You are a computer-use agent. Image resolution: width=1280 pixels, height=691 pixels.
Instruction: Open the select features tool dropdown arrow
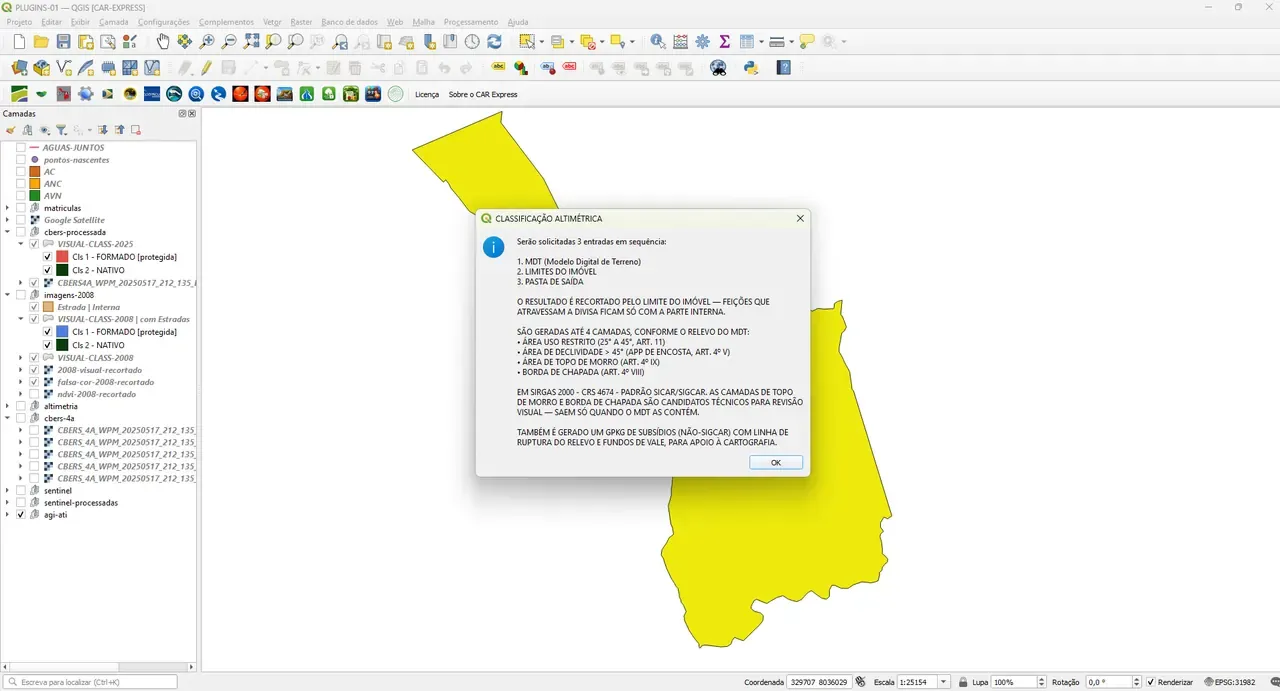tap(541, 42)
